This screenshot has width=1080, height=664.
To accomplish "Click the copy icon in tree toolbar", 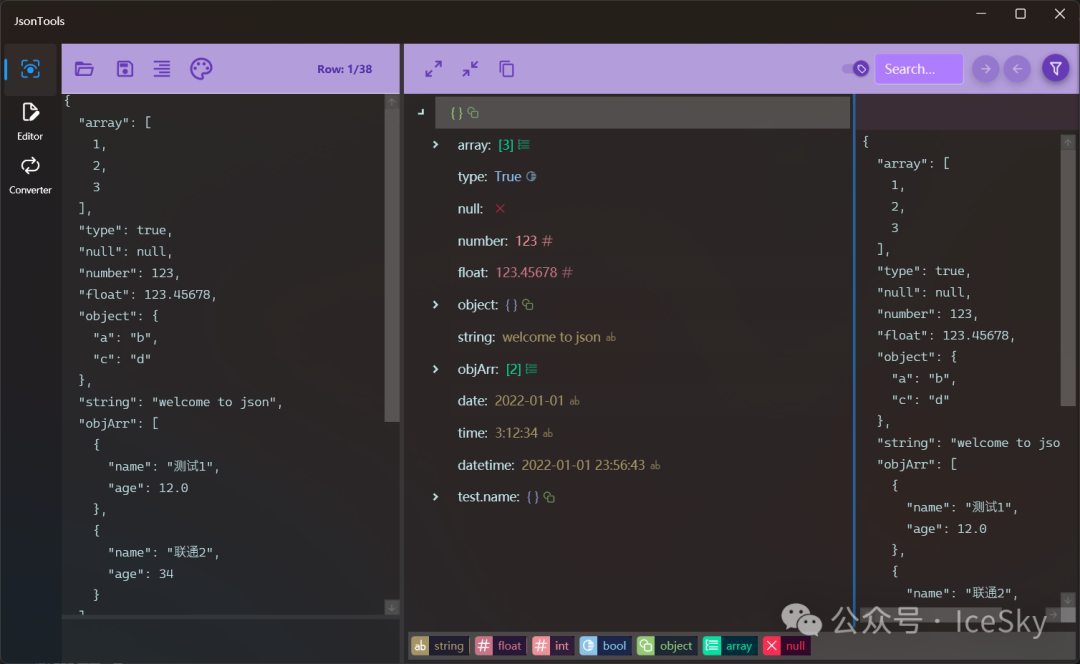I will (x=507, y=69).
